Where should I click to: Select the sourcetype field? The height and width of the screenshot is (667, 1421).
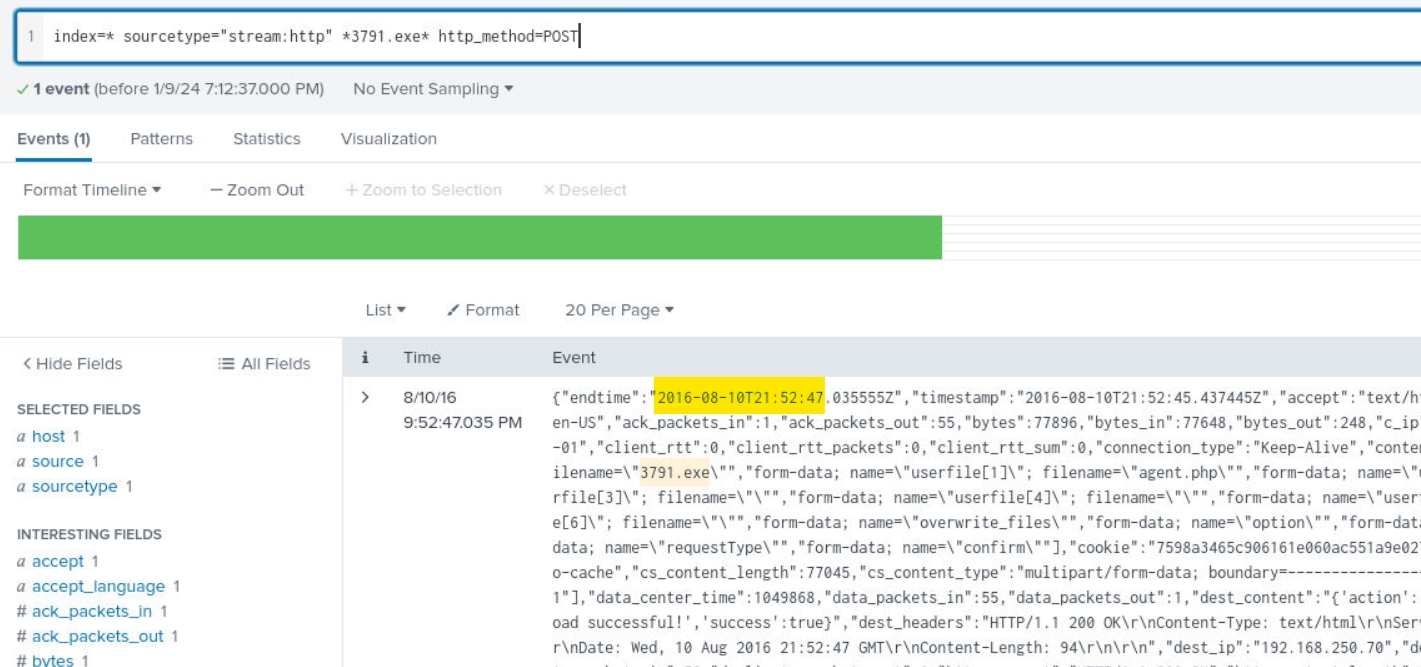tap(74, 486)
